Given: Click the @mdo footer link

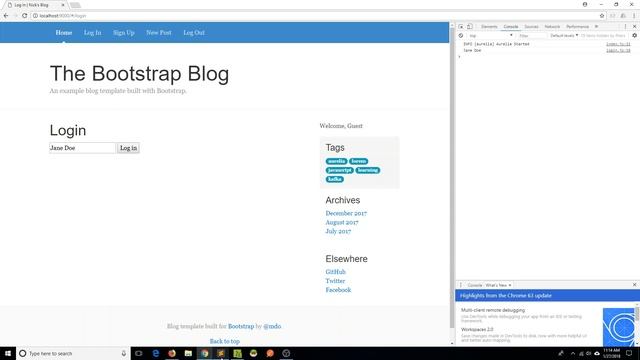Looking at the screenshot, I should [x=272, y=326].
